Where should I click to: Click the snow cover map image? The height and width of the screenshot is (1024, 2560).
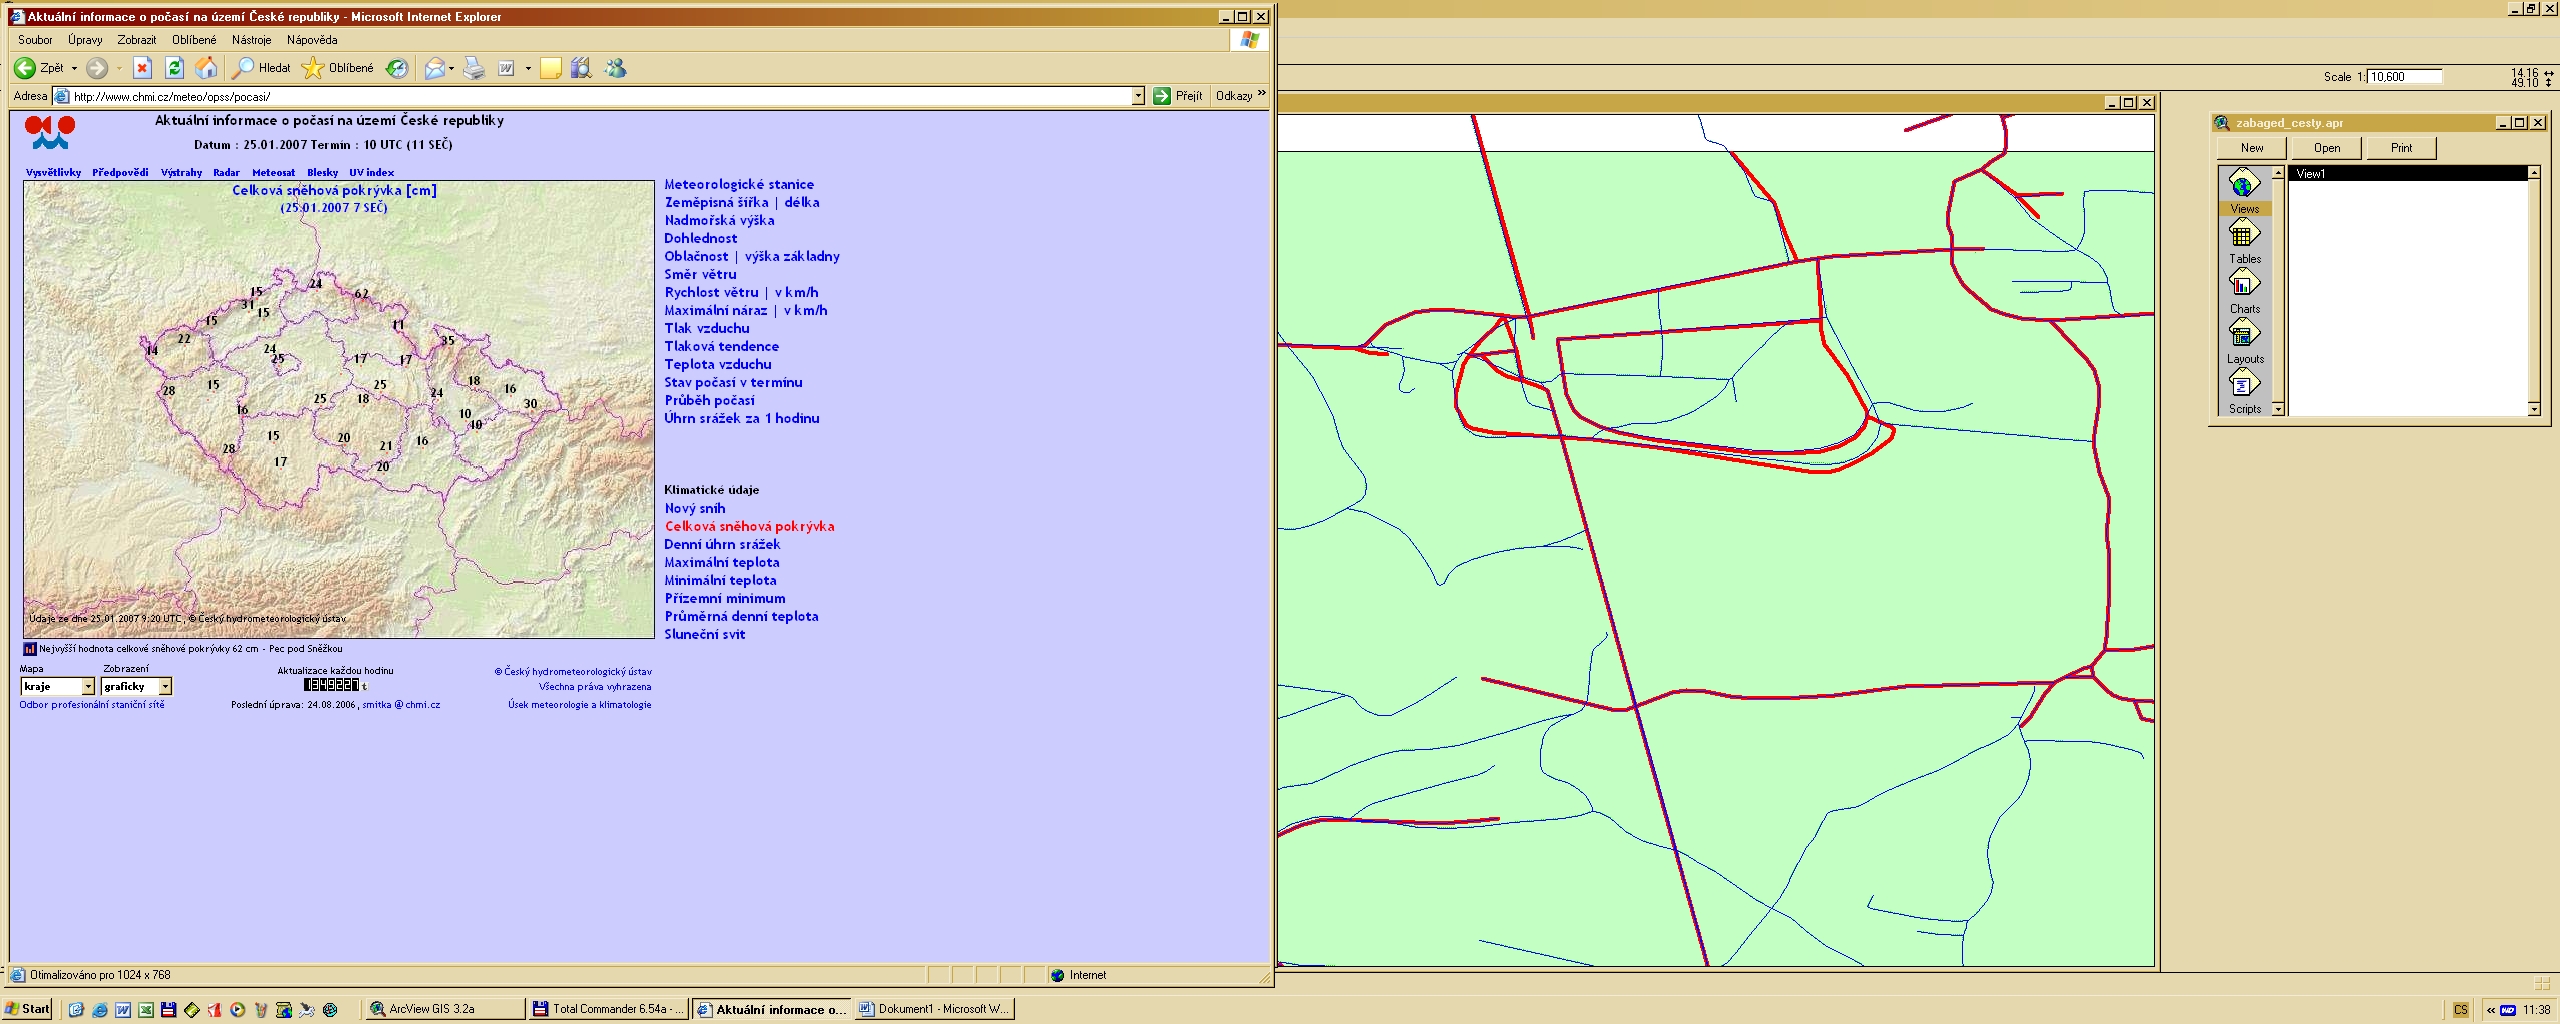pos(339,409)
